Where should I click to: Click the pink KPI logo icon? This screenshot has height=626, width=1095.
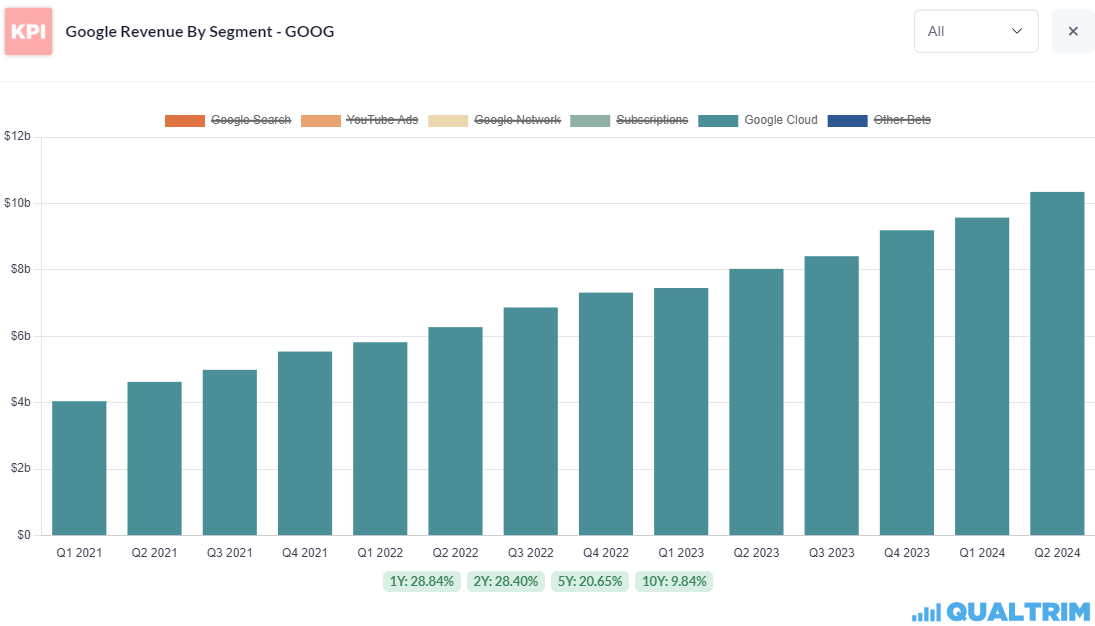(29, 31)
